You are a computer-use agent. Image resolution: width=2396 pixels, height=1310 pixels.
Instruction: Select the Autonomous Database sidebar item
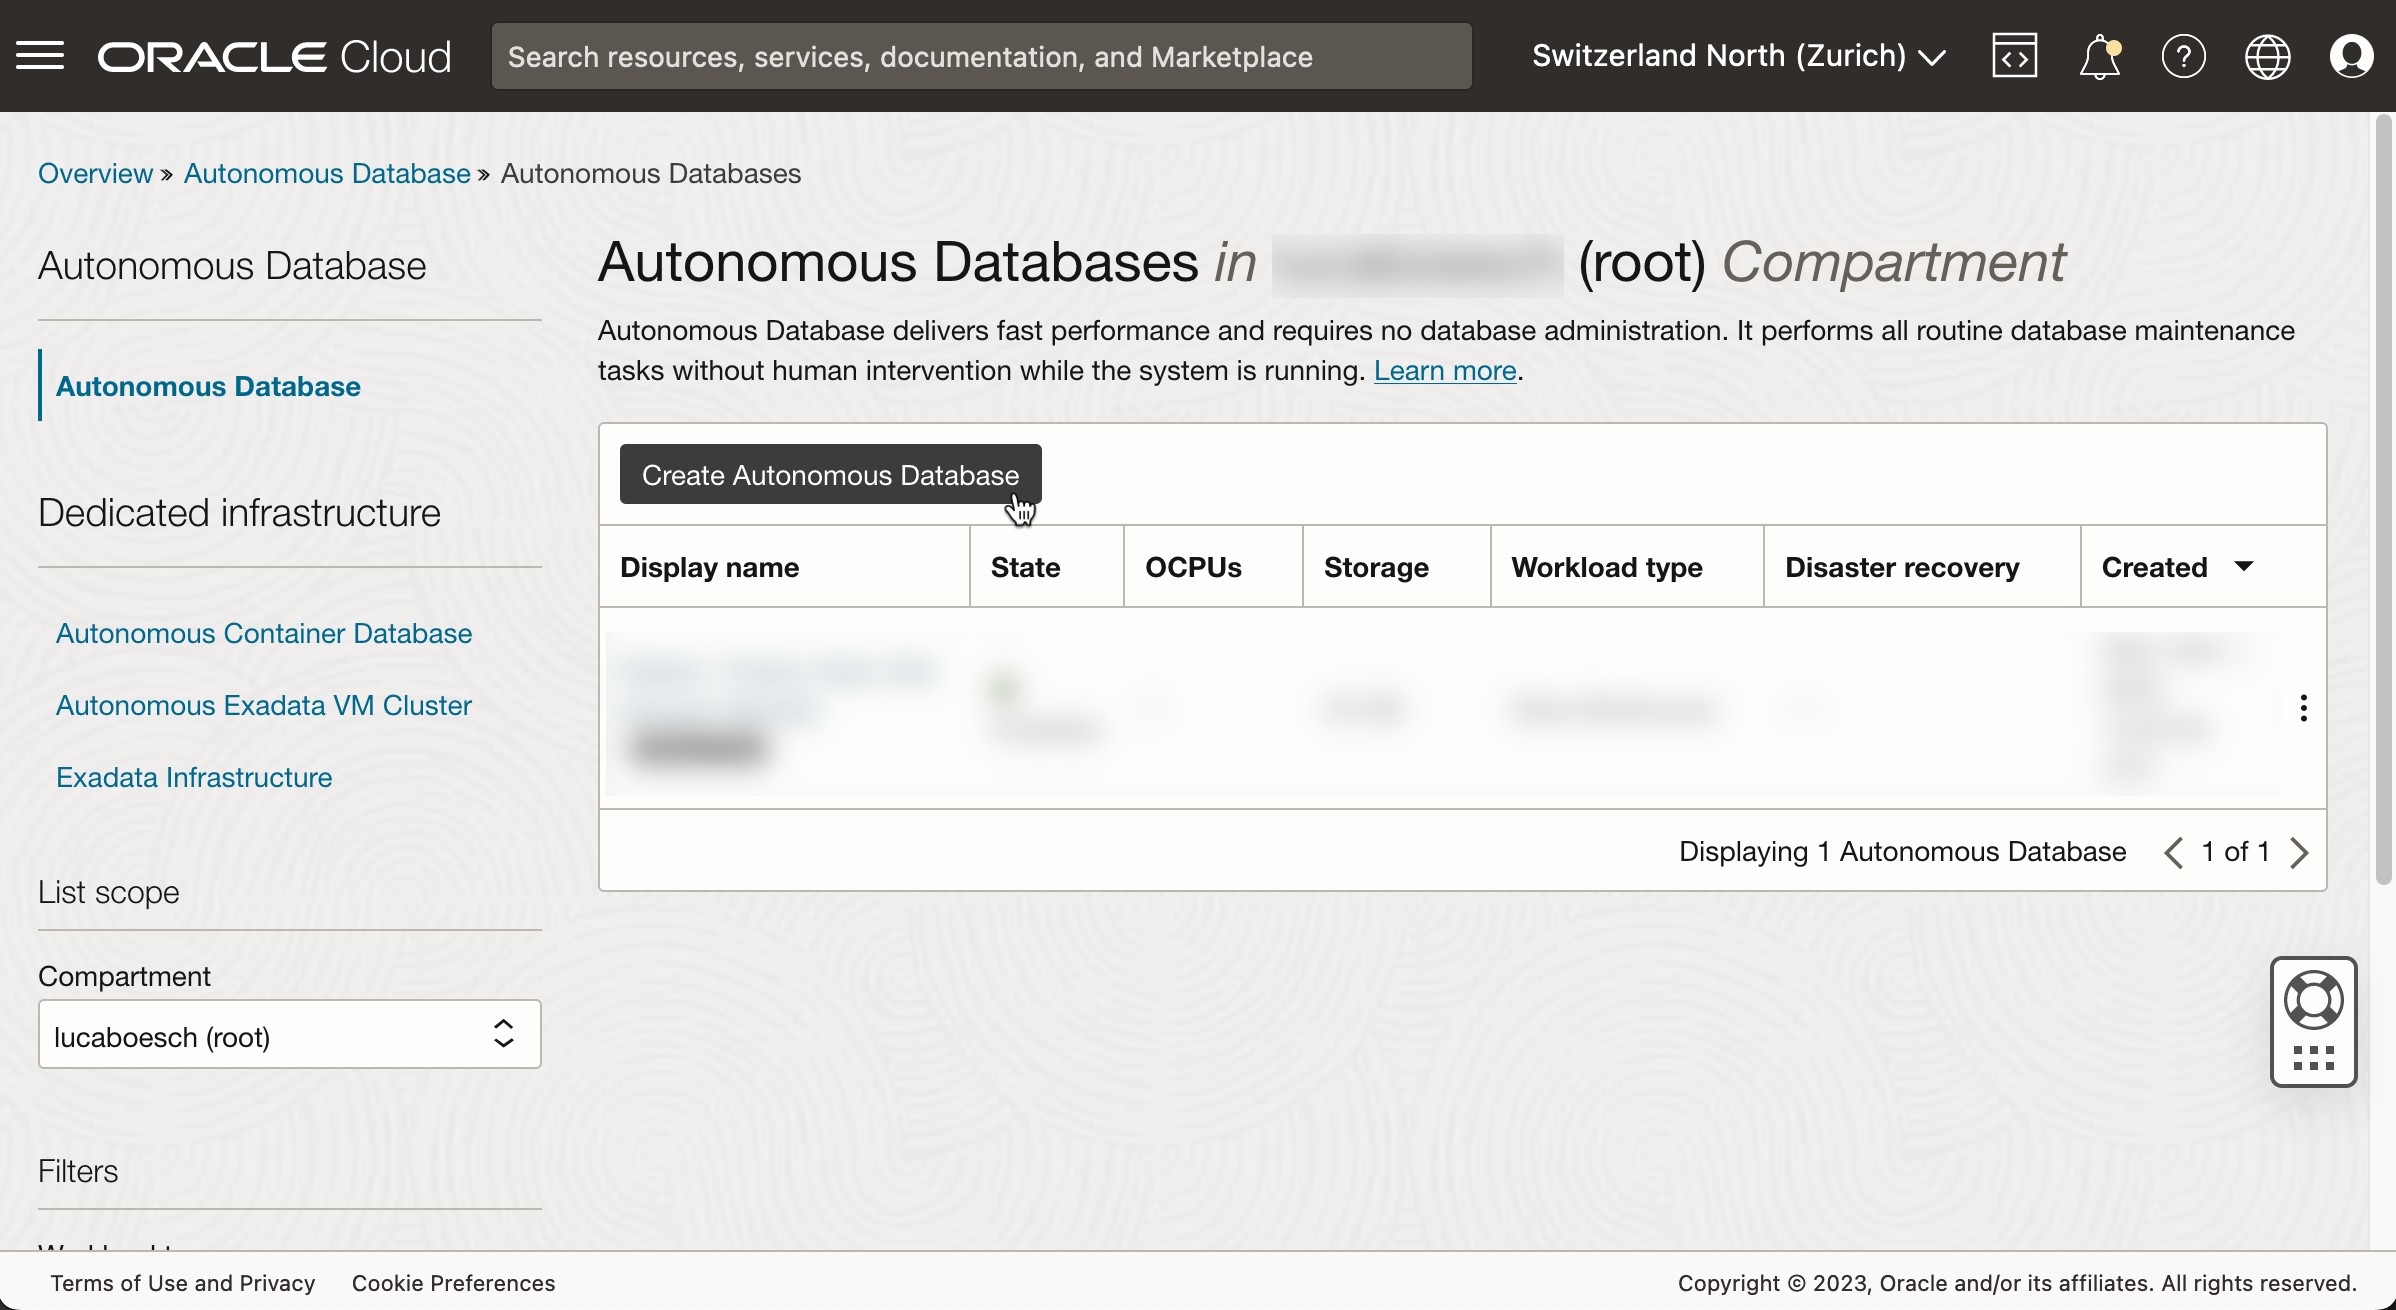[208, 387]
